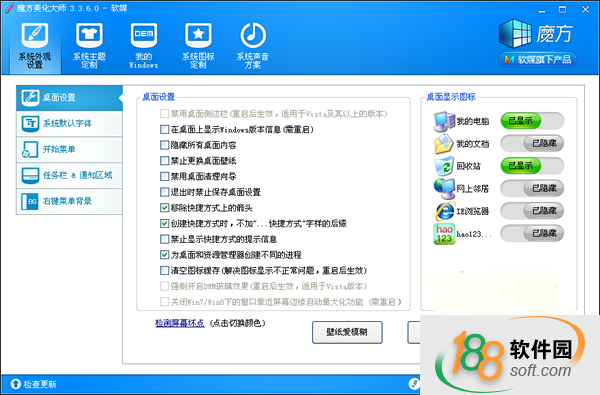Click the 壁纸变模糊 button
The image size is (600, 395).
click(347, 332)
